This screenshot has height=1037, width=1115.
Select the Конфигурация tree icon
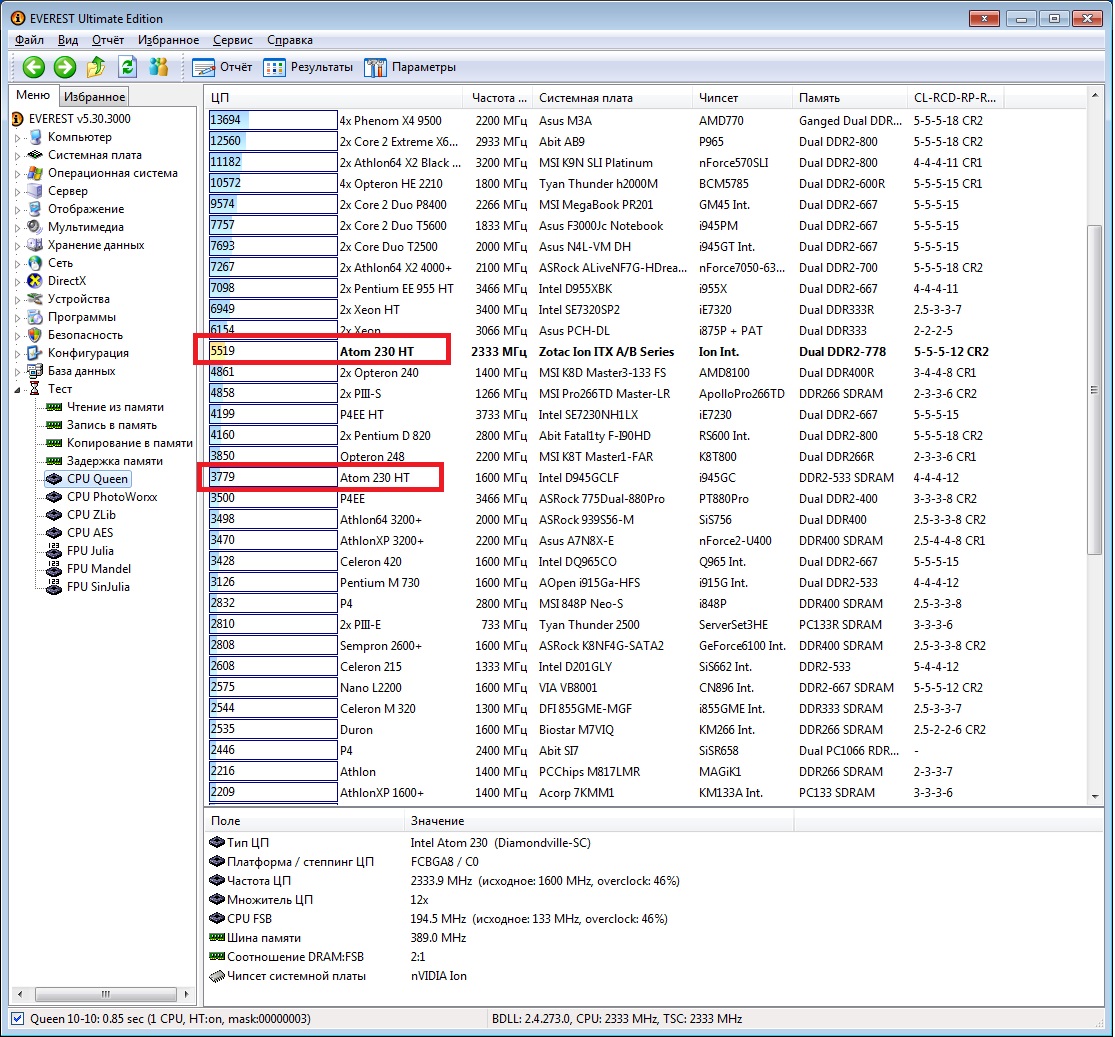(35, 353)
